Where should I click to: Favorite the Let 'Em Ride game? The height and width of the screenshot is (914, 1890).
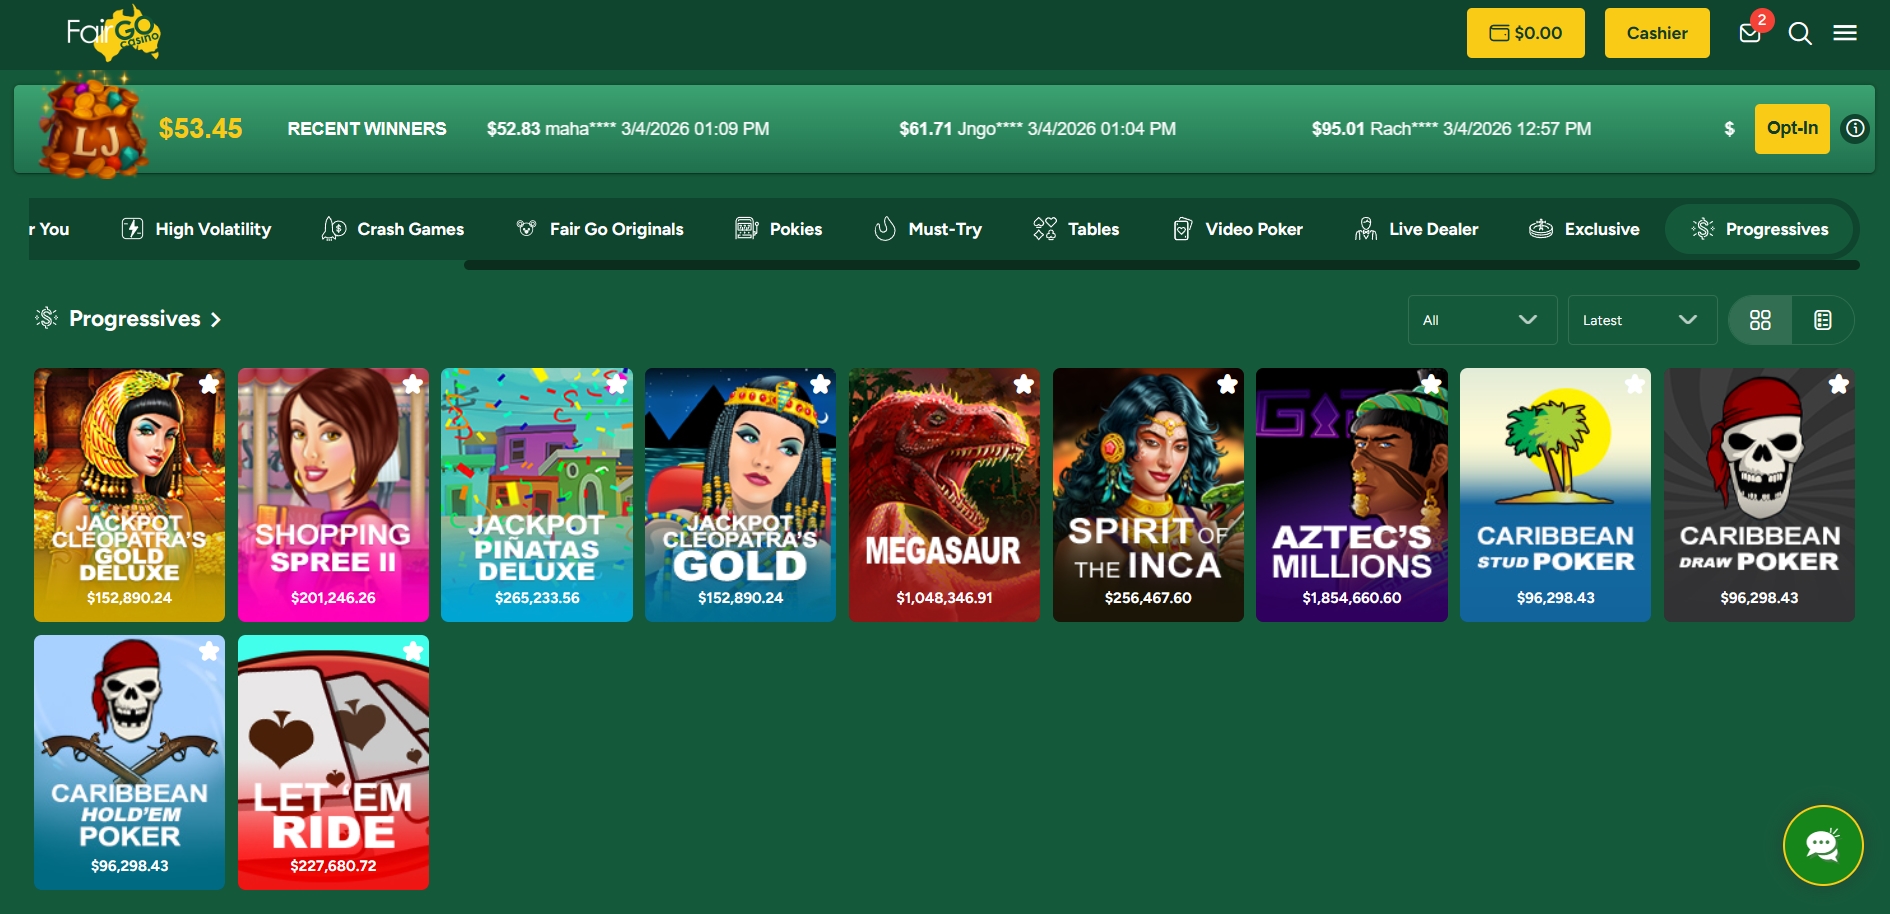[x=414, y=650]
